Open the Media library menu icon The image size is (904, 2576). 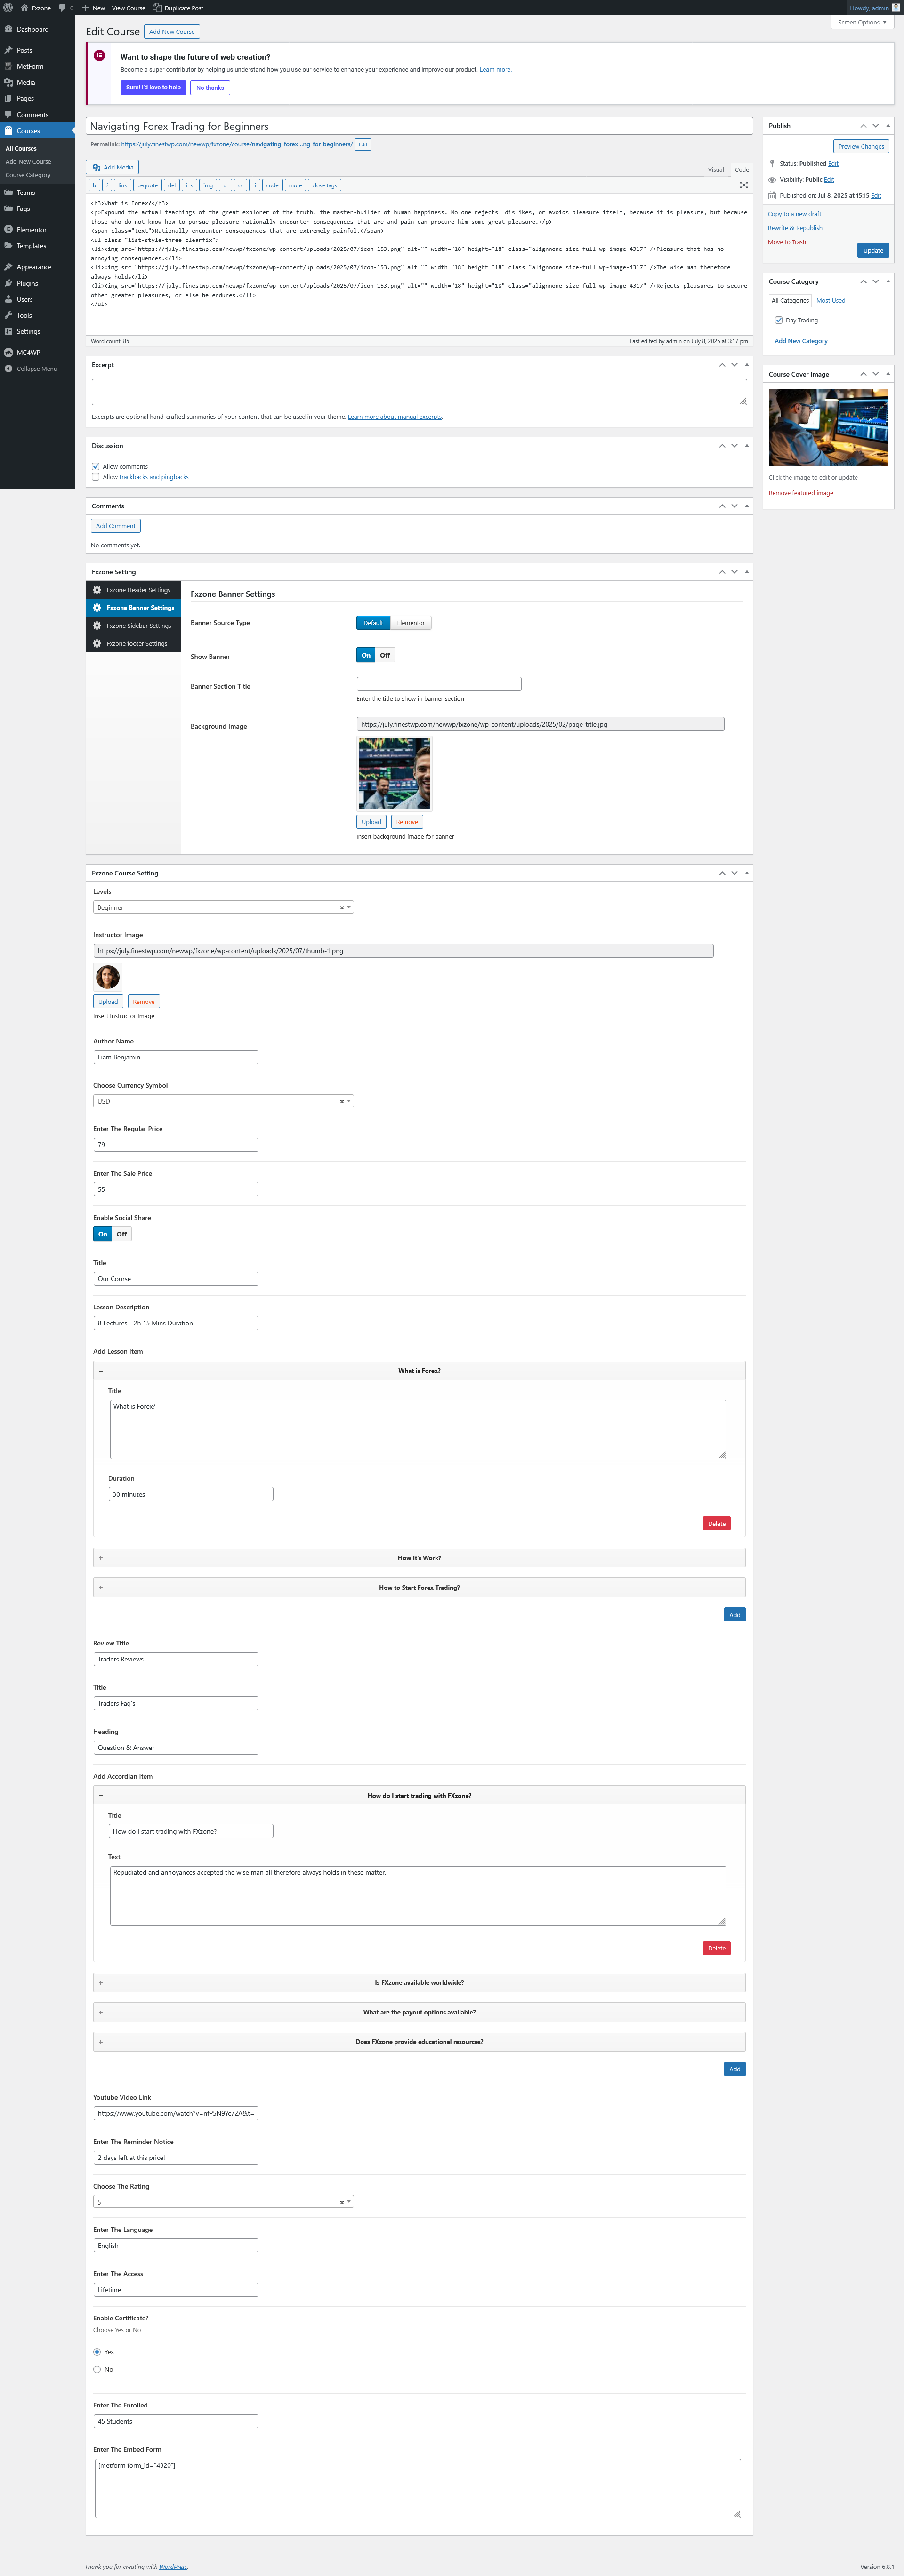point(9,82)
